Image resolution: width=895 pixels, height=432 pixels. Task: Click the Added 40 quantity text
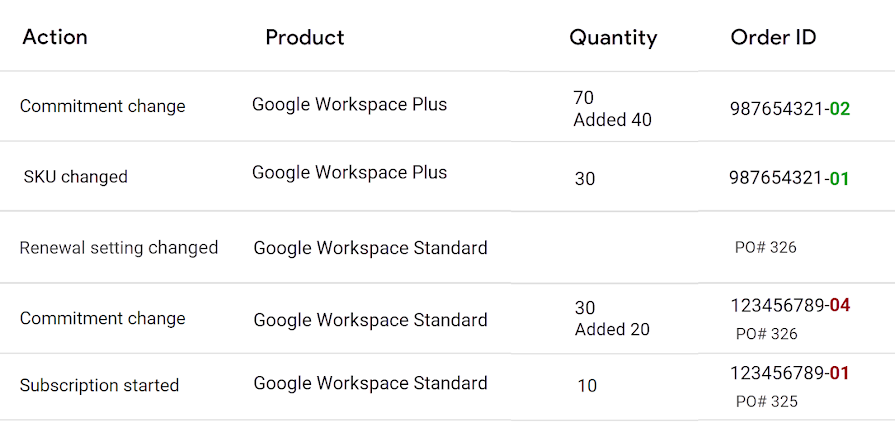click(612, 120)
